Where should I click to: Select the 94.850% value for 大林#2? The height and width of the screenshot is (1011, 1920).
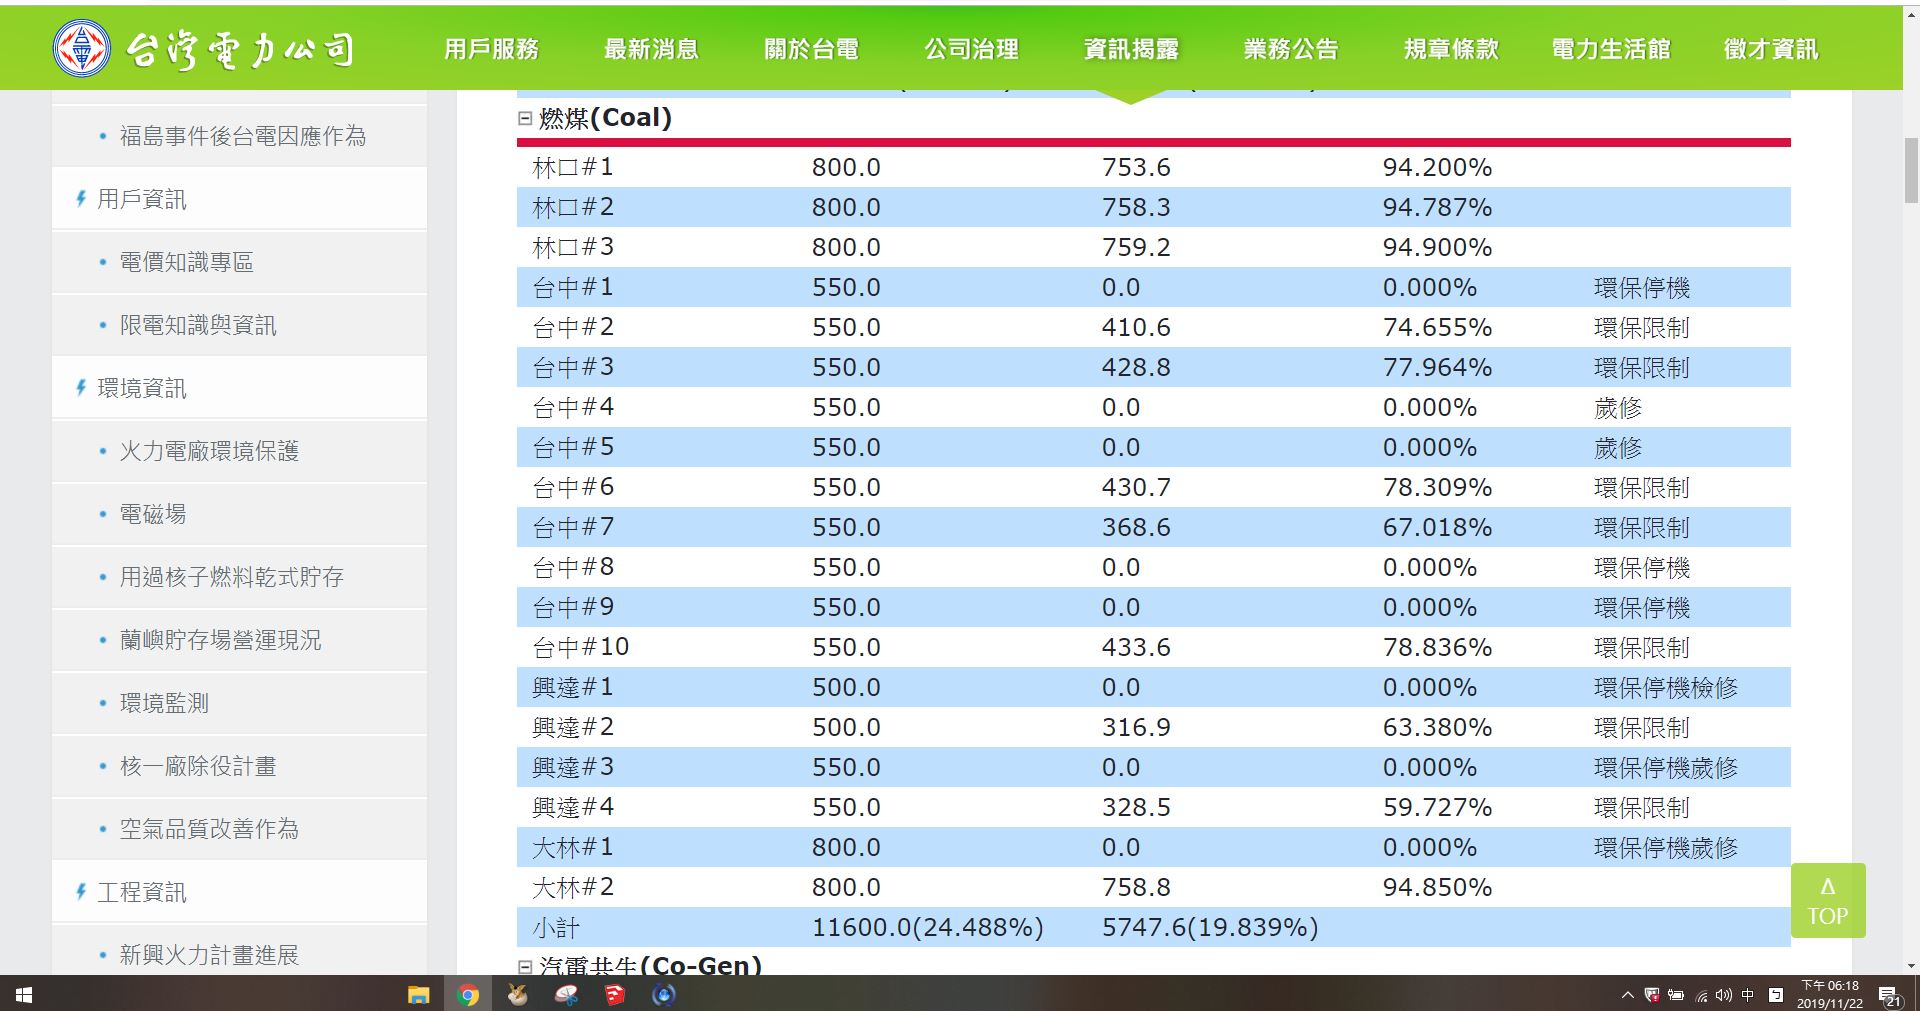(1437, 887)
